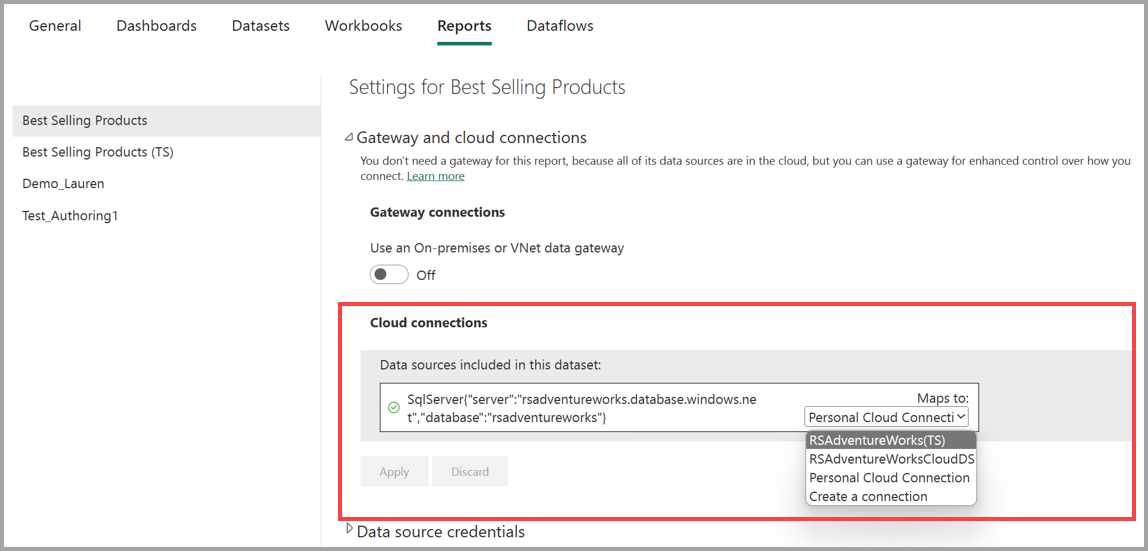Screen dimensions: 1148x551
Task: Click the Discard button
Action: click(470, 472)
